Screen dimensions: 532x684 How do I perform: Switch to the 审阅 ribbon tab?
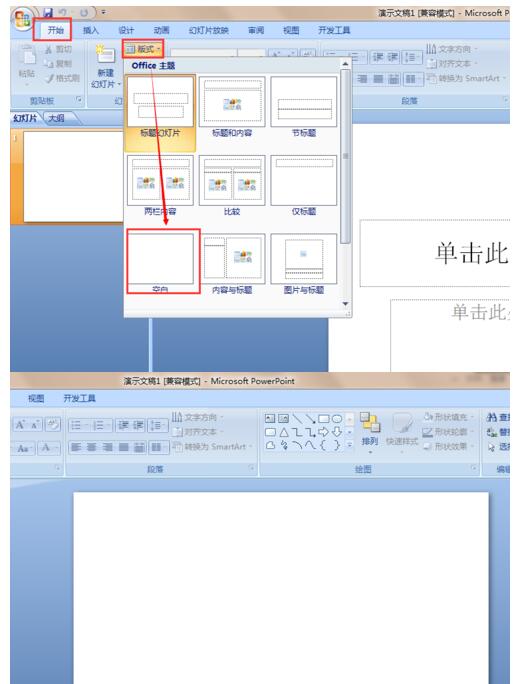tap(256, 30)
